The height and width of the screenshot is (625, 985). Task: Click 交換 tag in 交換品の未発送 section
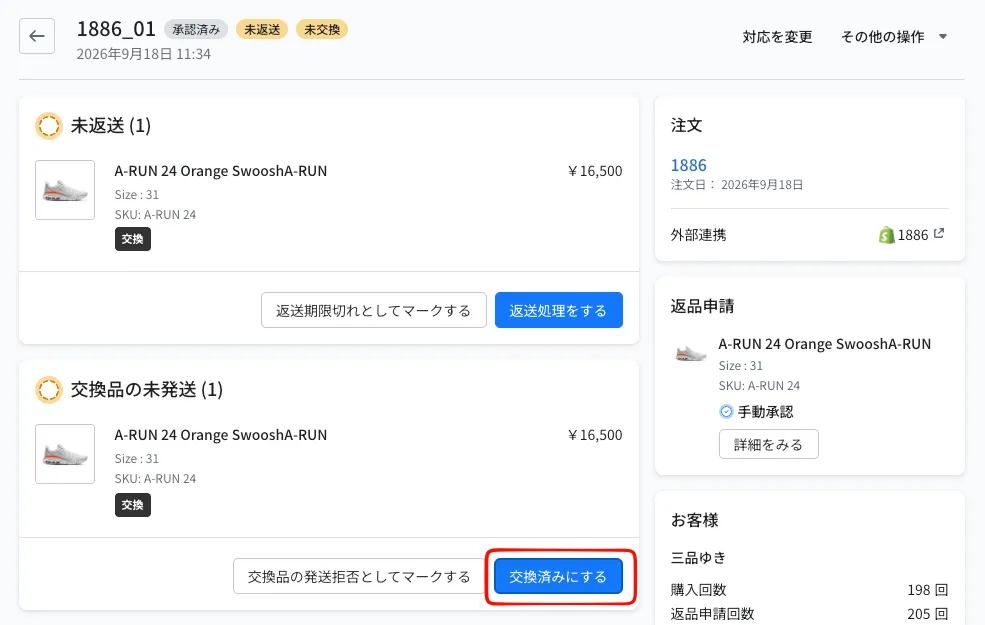tap(133, 505)
